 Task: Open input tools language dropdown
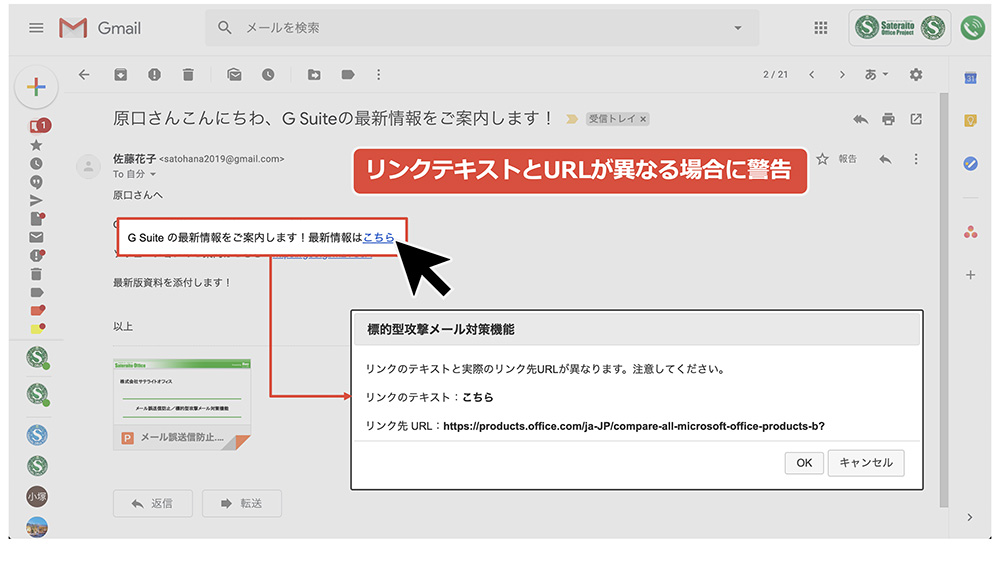pyautogui.click(x=876, y=75)
